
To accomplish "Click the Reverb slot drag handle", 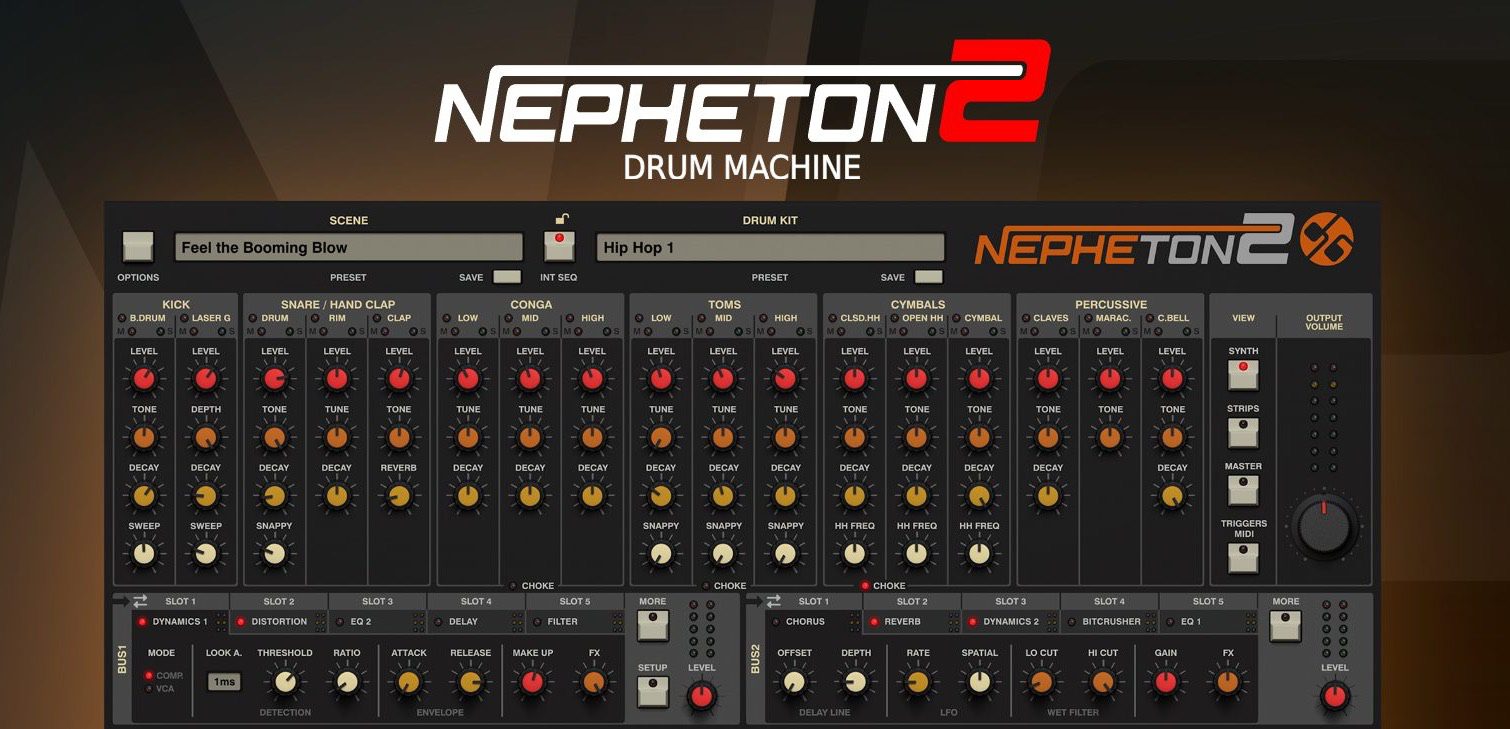I will tap(954, 622).
